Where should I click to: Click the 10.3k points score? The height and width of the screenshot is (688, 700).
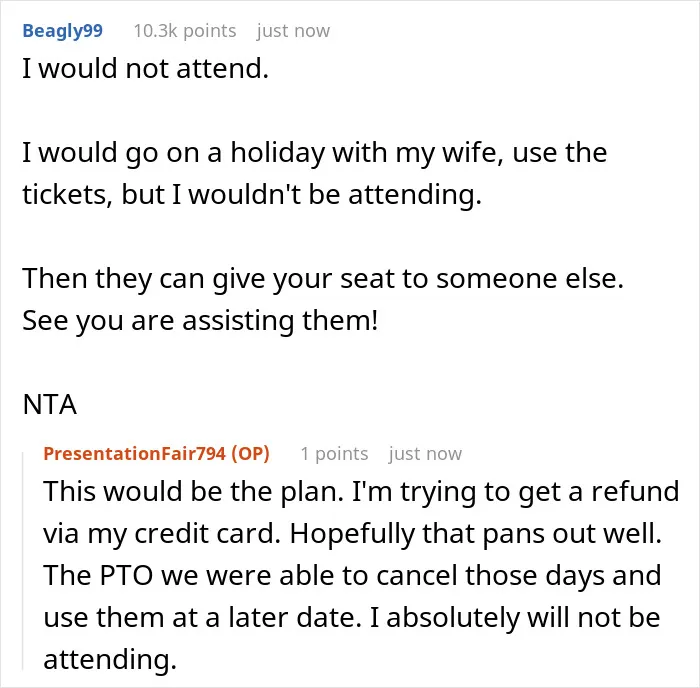point(185,31)
